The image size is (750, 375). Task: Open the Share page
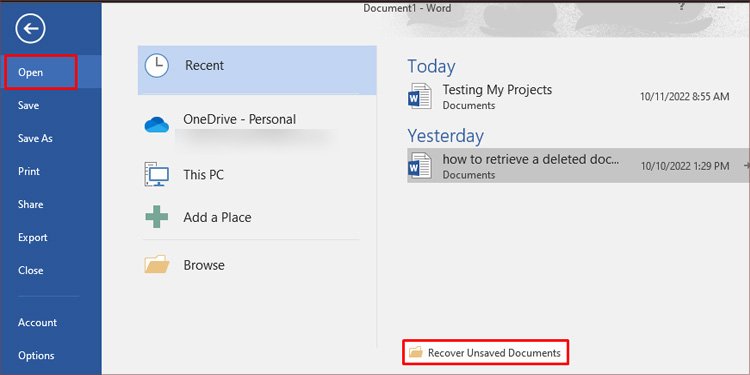coord(30,204)
